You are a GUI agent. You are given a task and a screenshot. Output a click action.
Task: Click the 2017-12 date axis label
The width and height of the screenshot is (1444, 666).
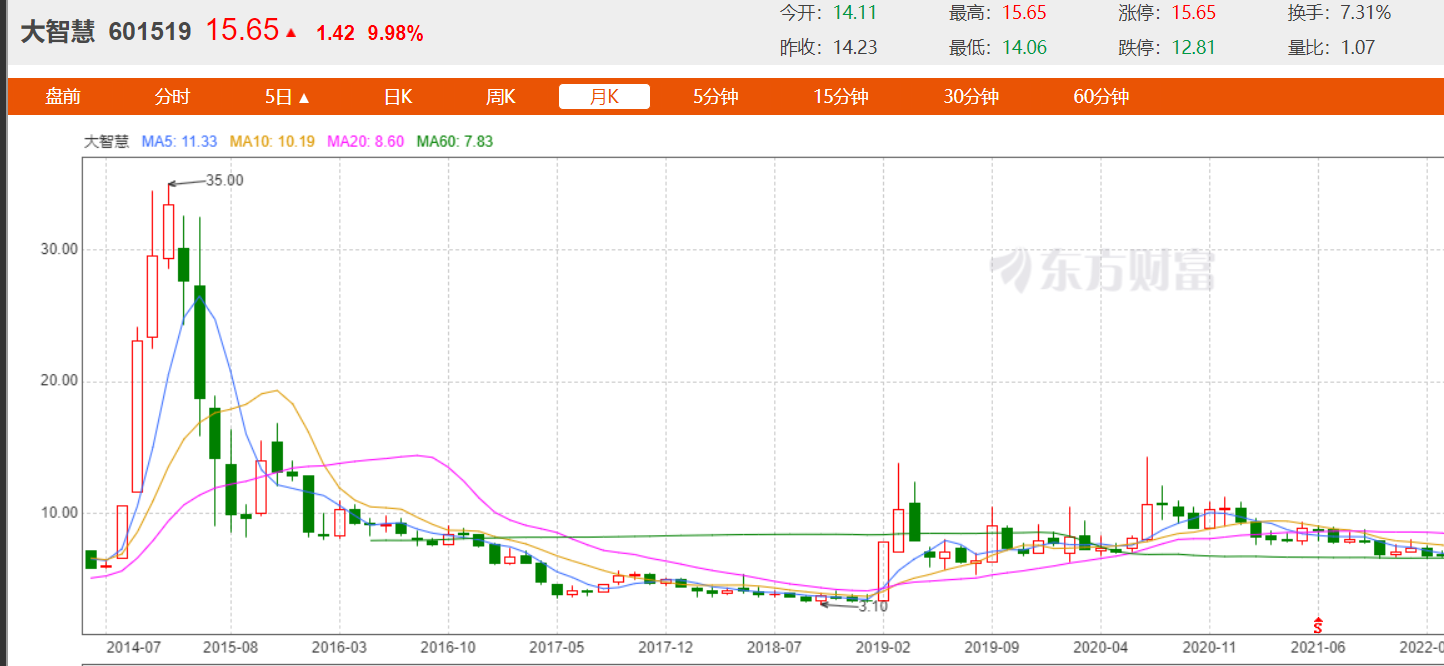pos(666,648)
